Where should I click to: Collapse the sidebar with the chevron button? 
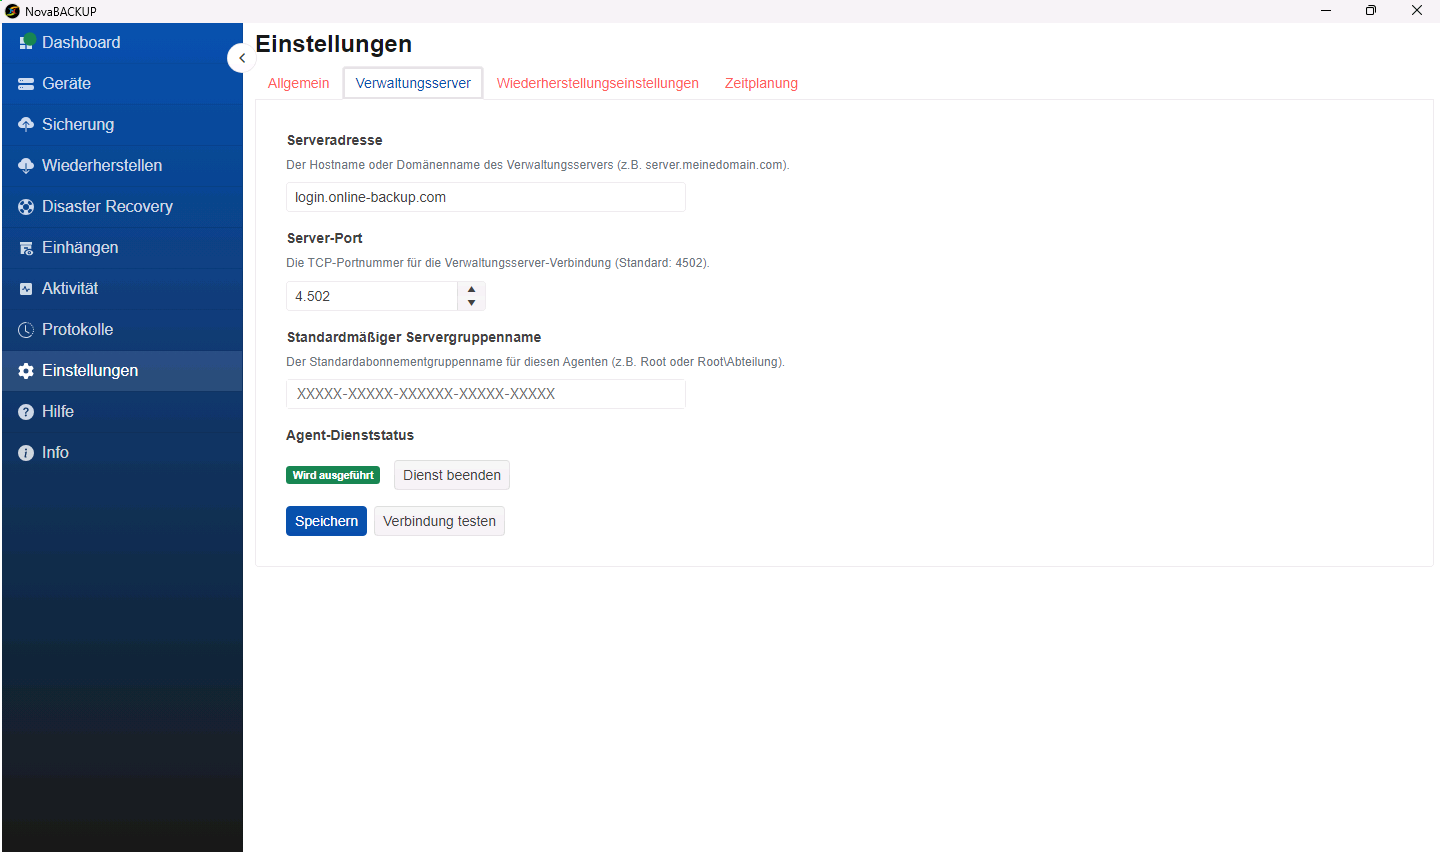(241, 58)
